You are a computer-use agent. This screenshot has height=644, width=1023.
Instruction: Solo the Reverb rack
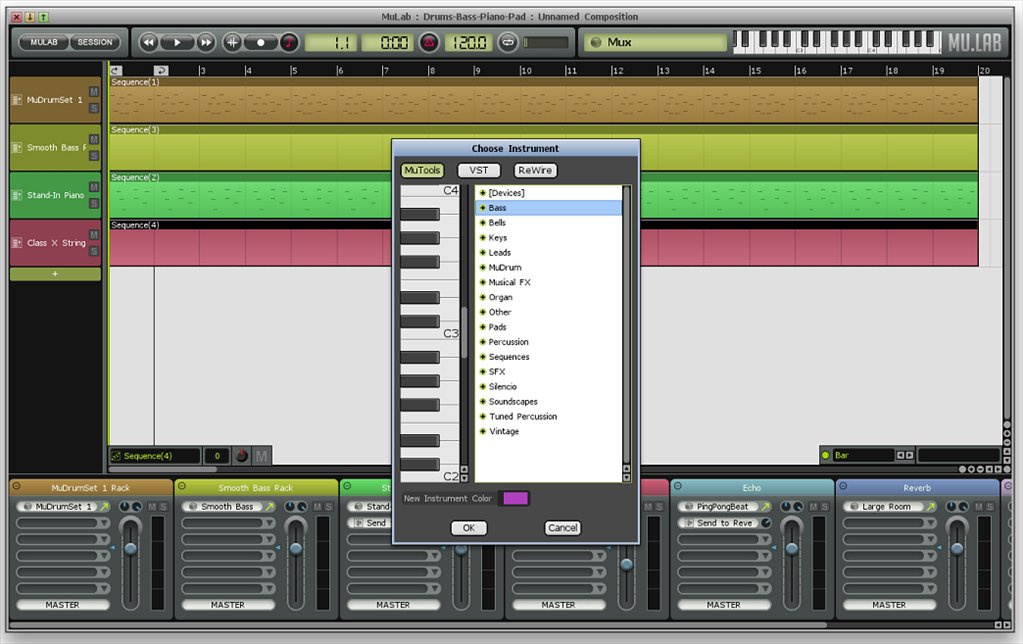click(990, 506)
